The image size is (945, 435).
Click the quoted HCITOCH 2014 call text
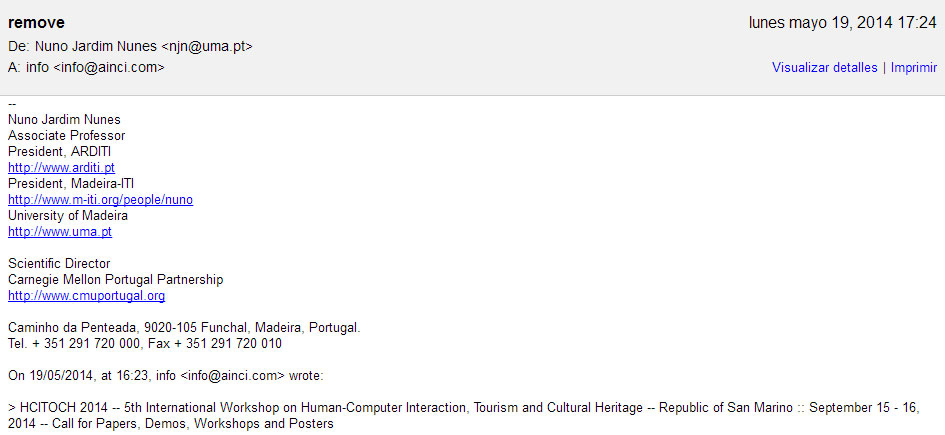click(464, 416)
